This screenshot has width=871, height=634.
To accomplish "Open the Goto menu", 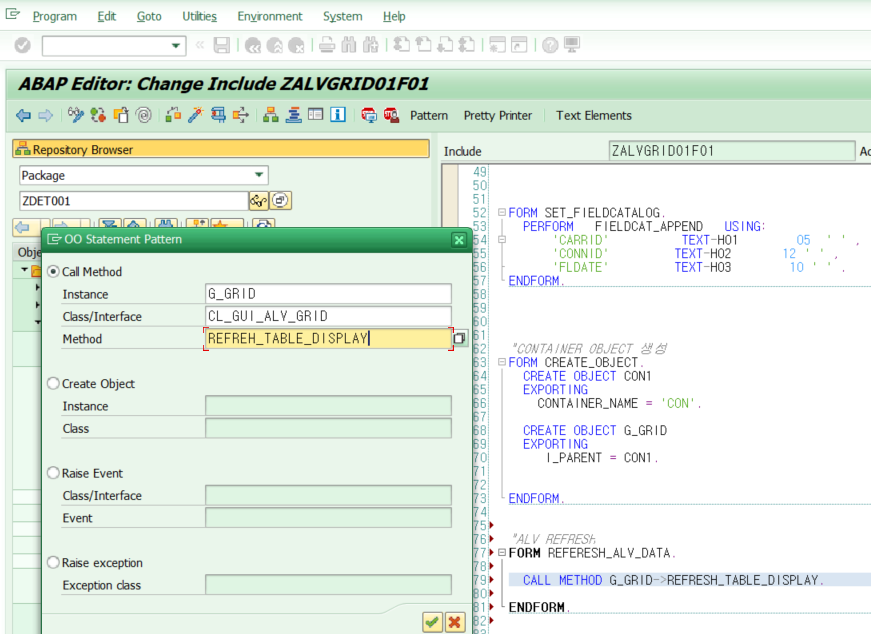I will 149,17.
